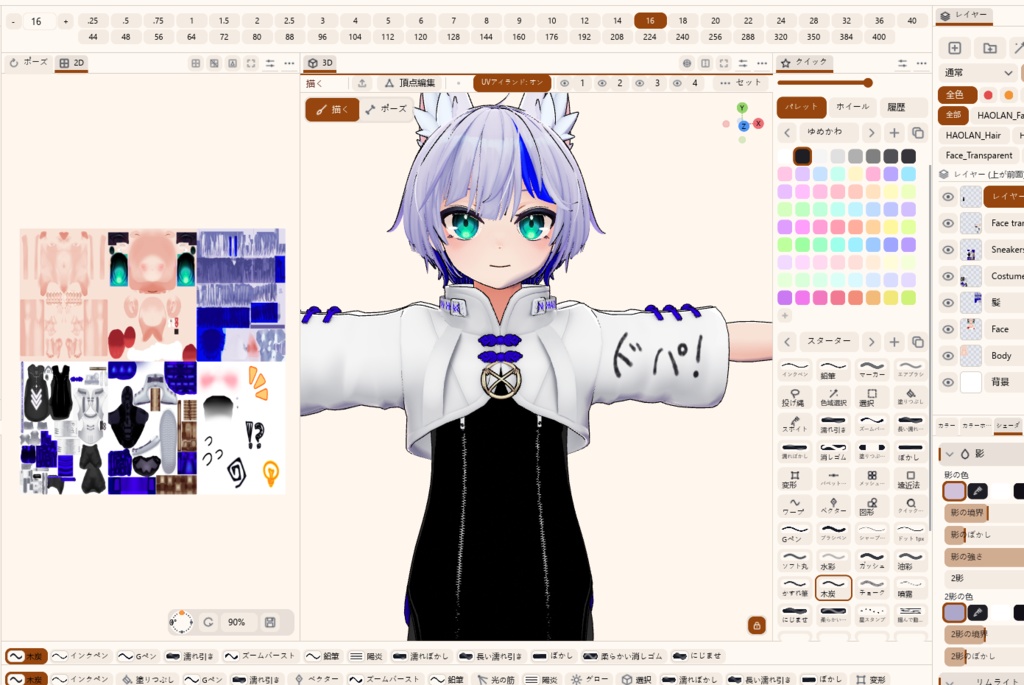Select the ソフト丸 soft round brush

point(795,560)
